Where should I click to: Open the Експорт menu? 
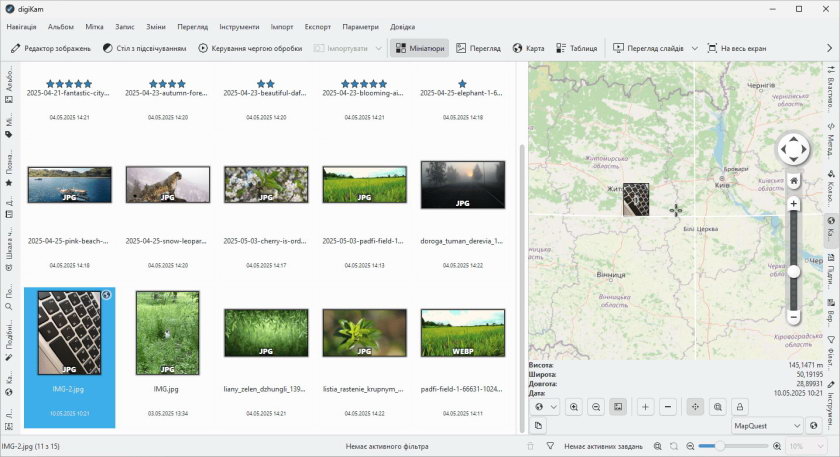coord(317,27)
